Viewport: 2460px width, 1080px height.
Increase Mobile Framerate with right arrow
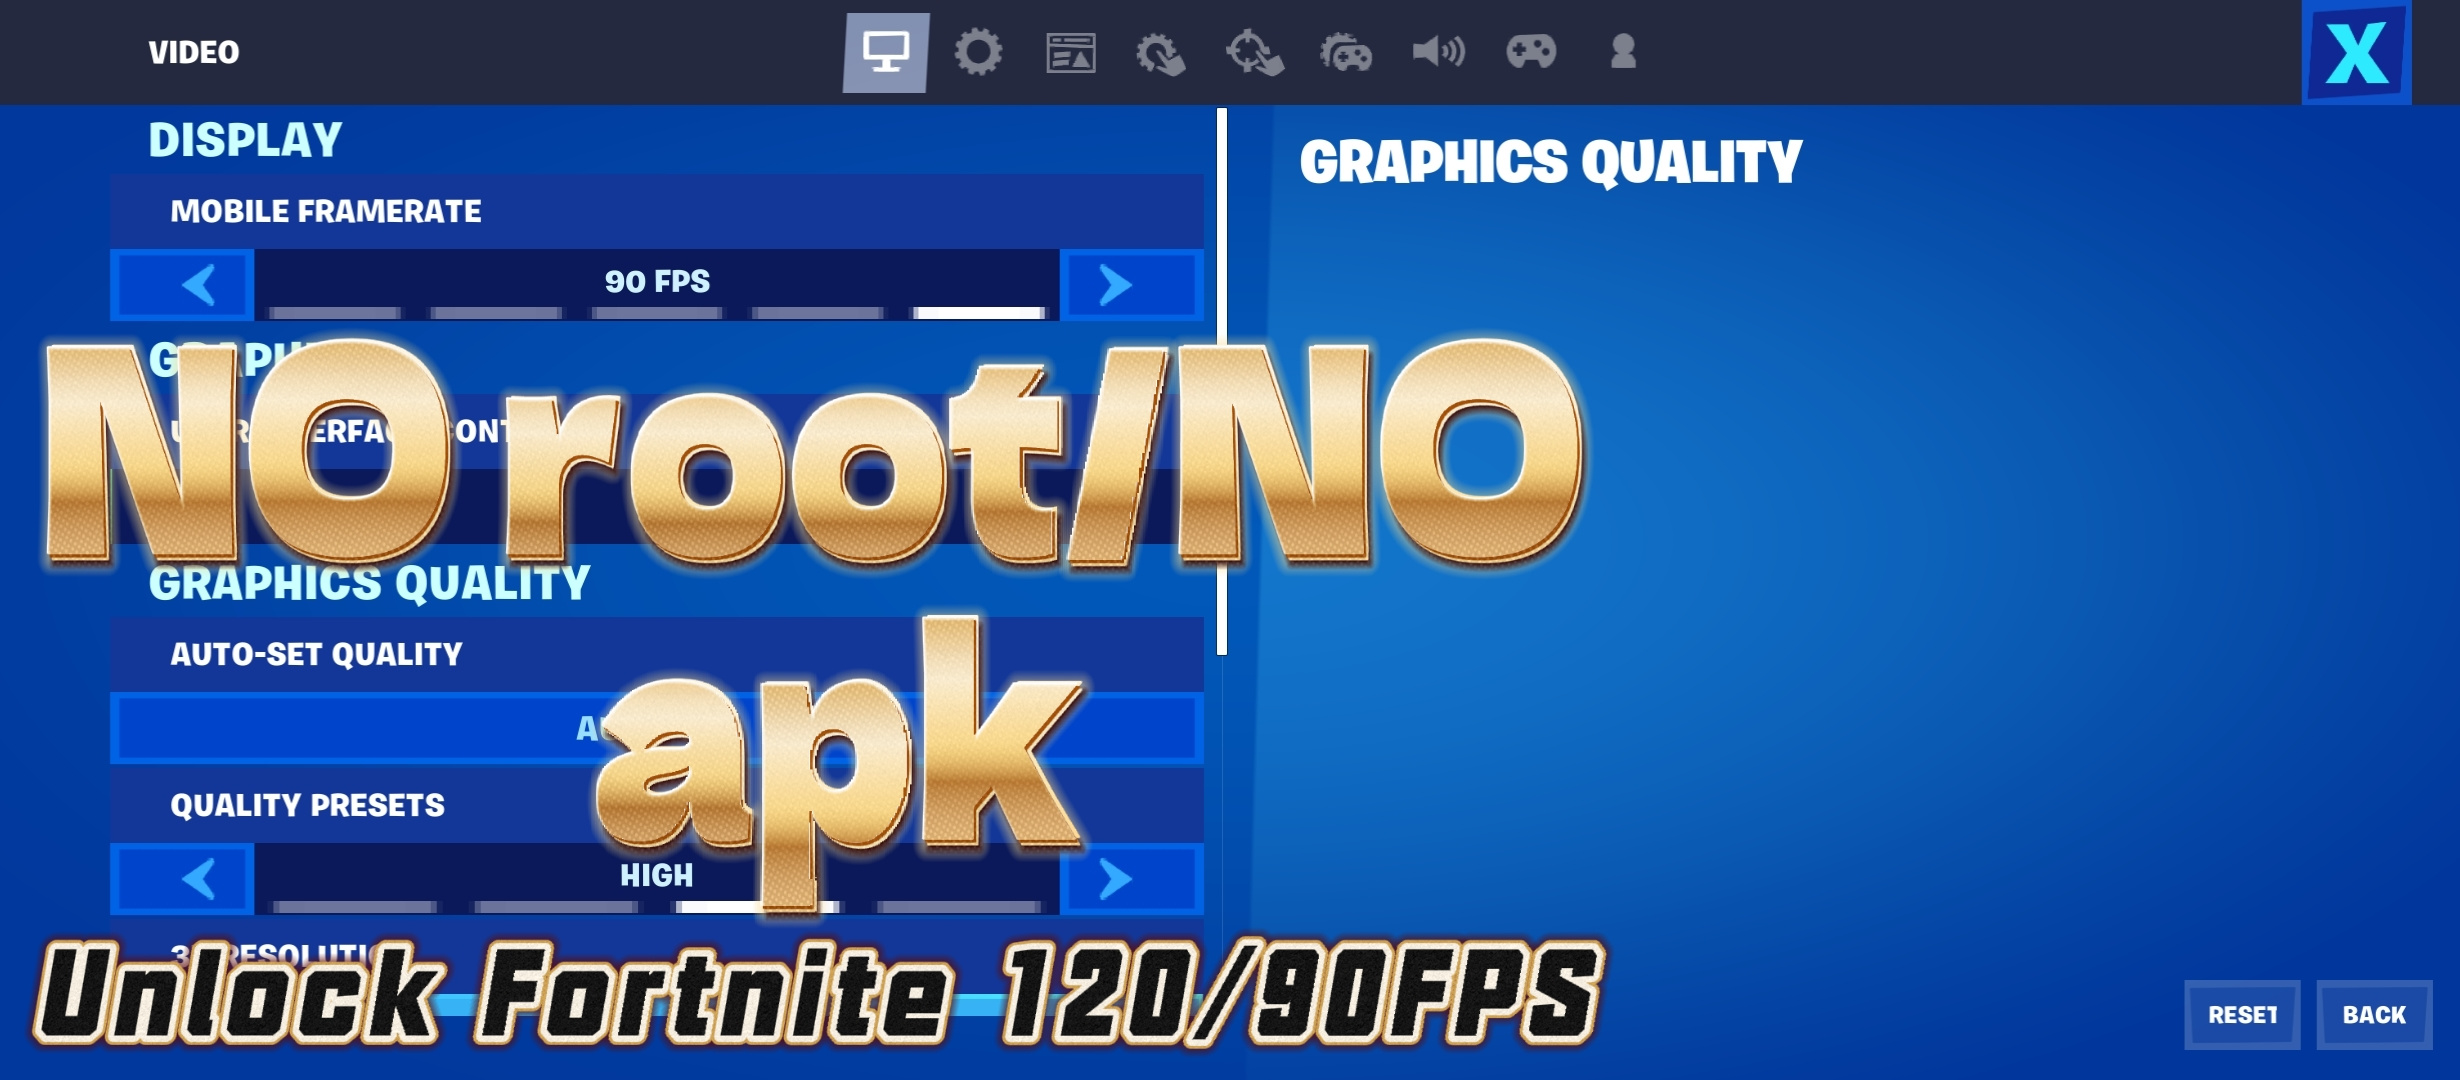click(1132, 285)
